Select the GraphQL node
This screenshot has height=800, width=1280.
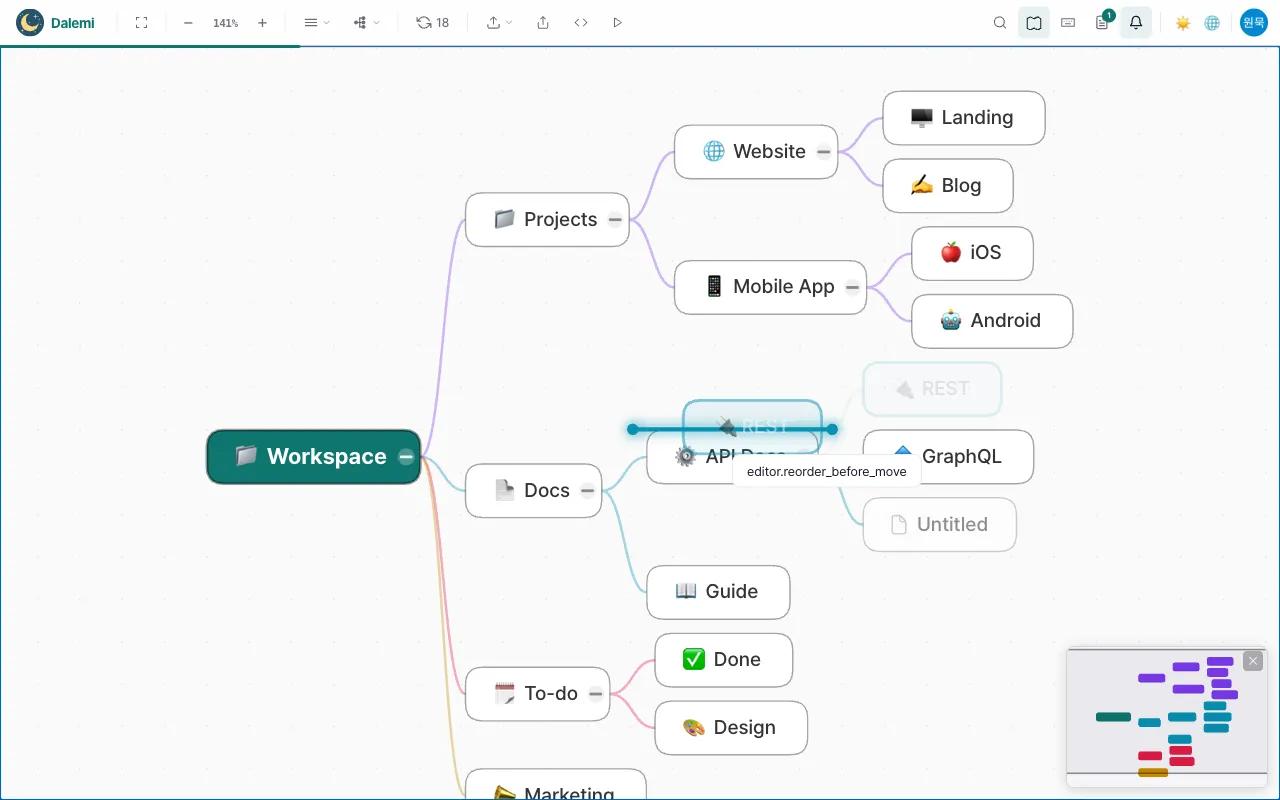(948, 457)
